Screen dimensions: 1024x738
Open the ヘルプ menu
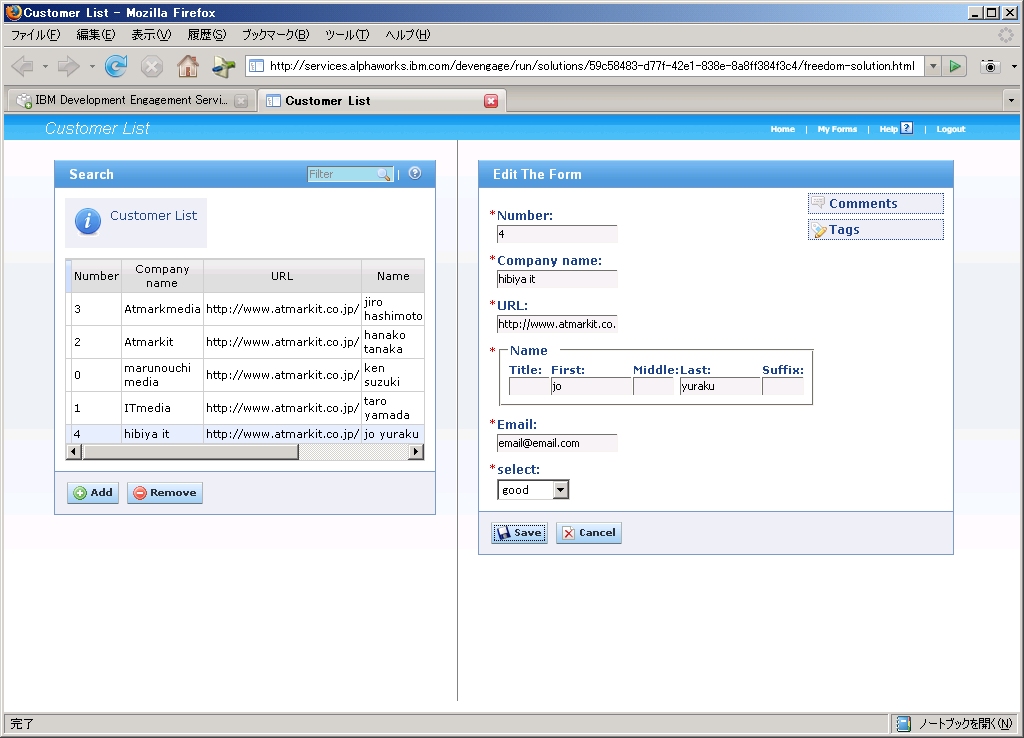408,35
